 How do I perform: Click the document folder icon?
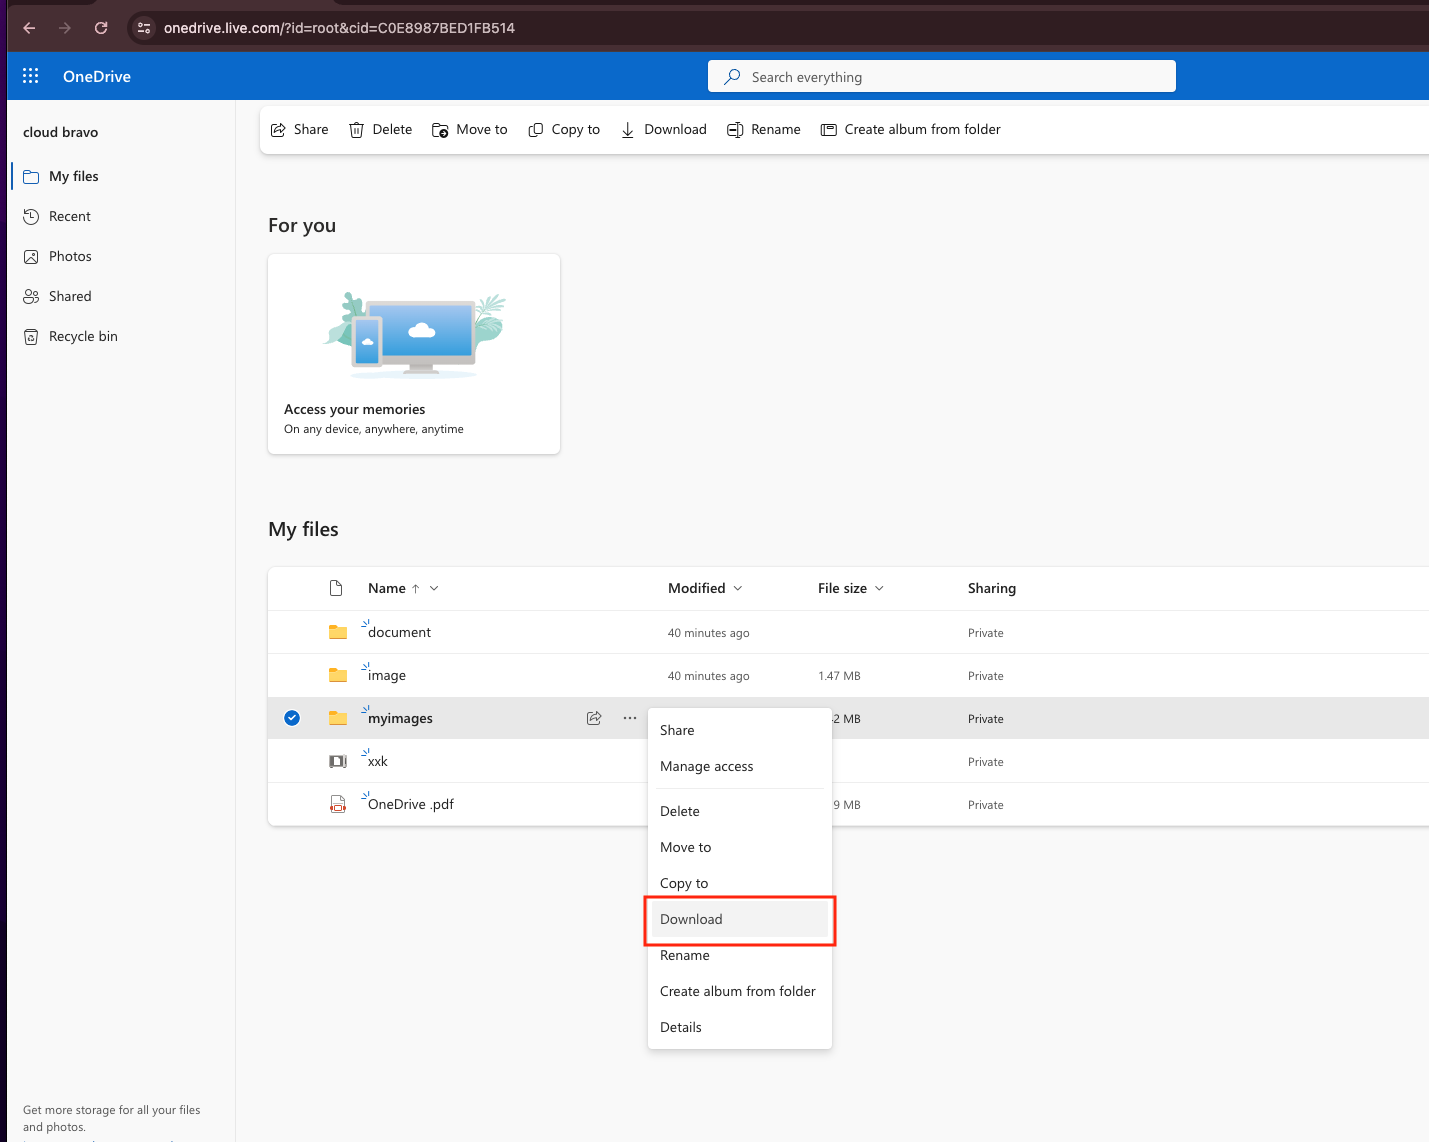[x=338, y=632]
